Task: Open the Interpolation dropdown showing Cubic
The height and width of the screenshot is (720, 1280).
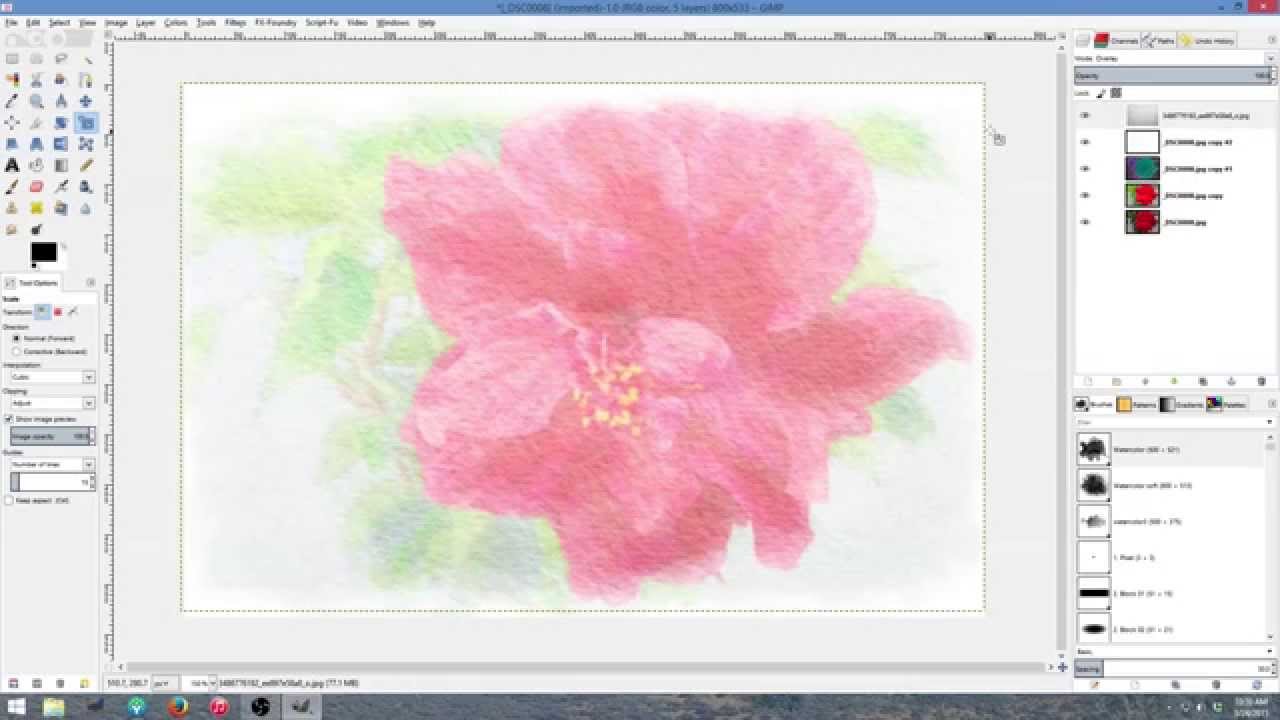Action: click(50, 377)
